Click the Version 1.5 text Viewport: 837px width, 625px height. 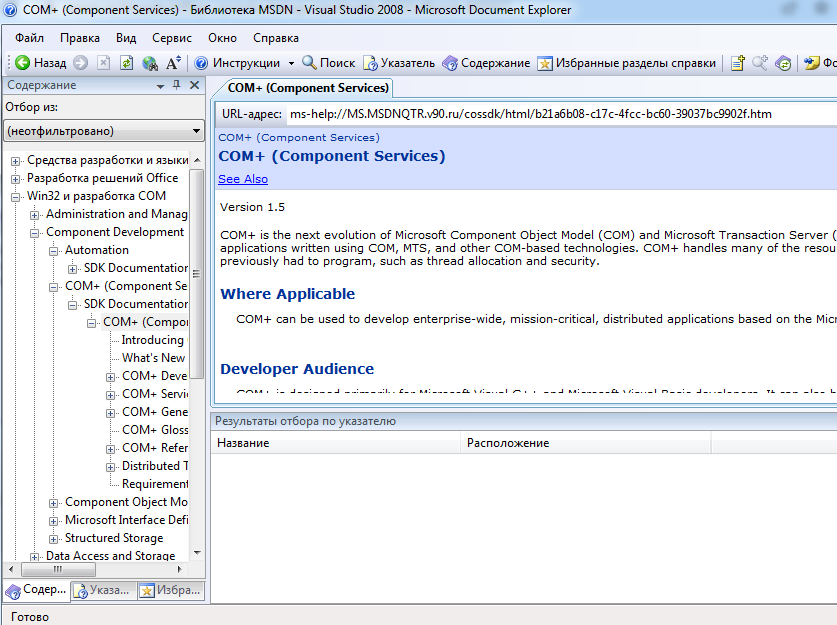click(252, 207)
